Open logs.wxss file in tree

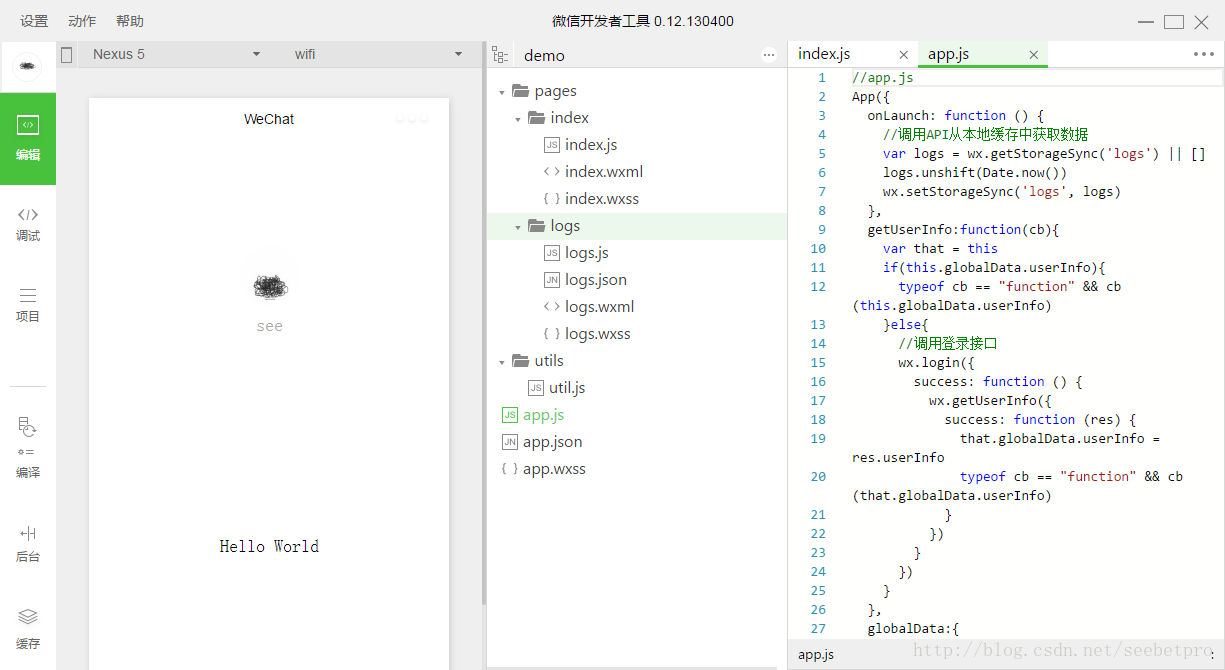point(587,334)
